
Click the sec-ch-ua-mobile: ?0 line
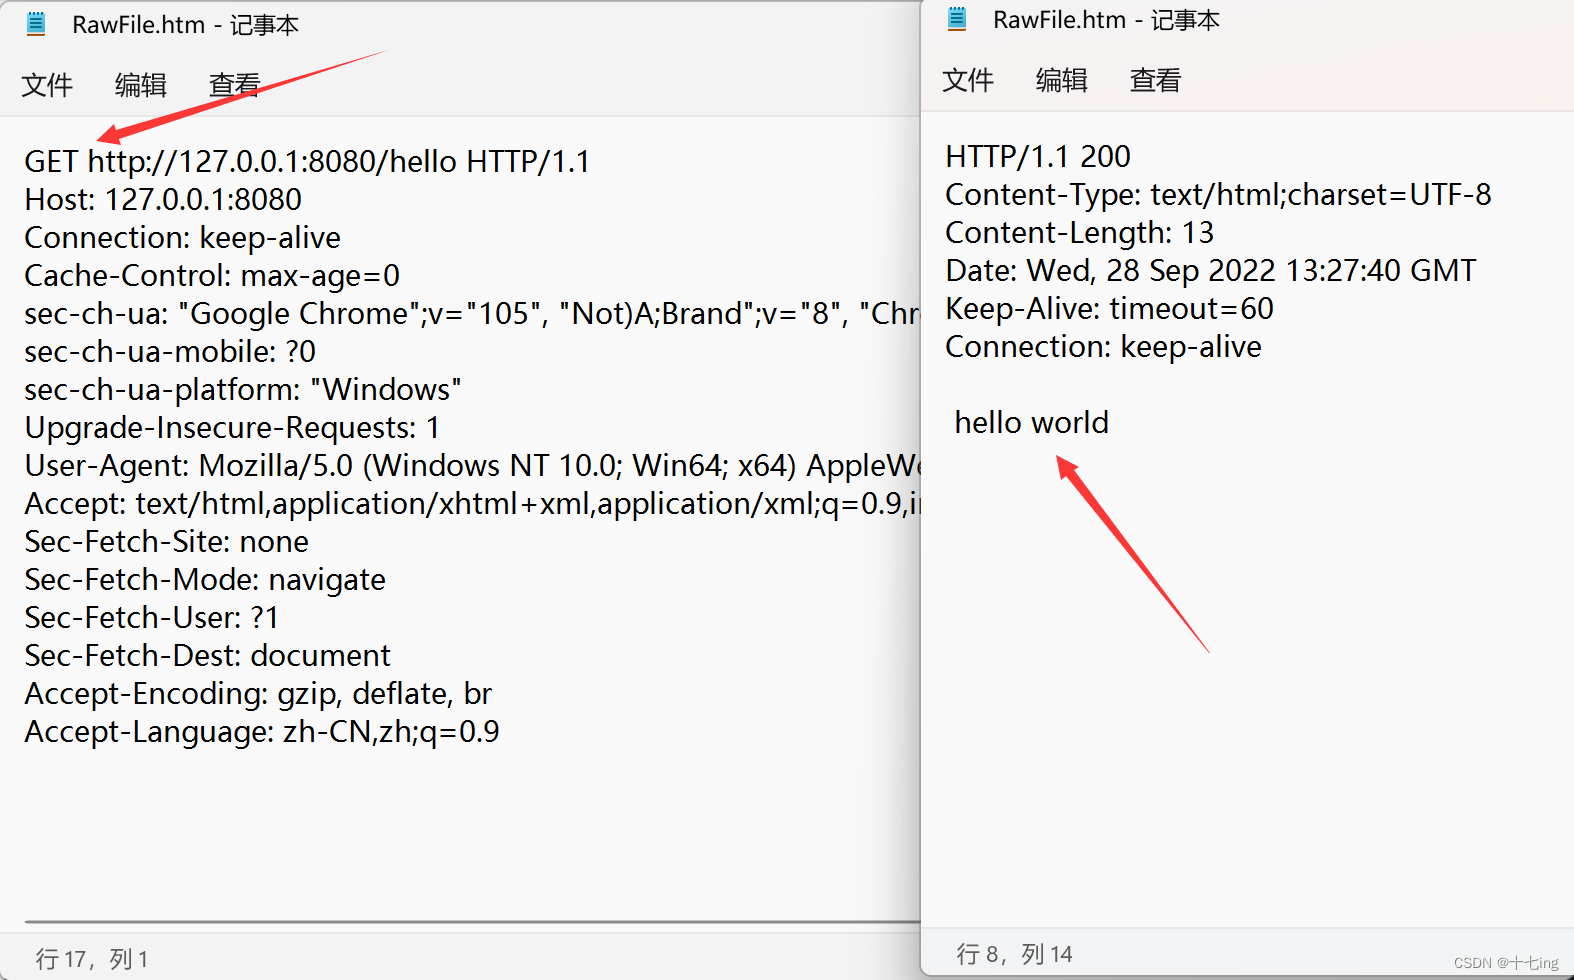[170, 352]
